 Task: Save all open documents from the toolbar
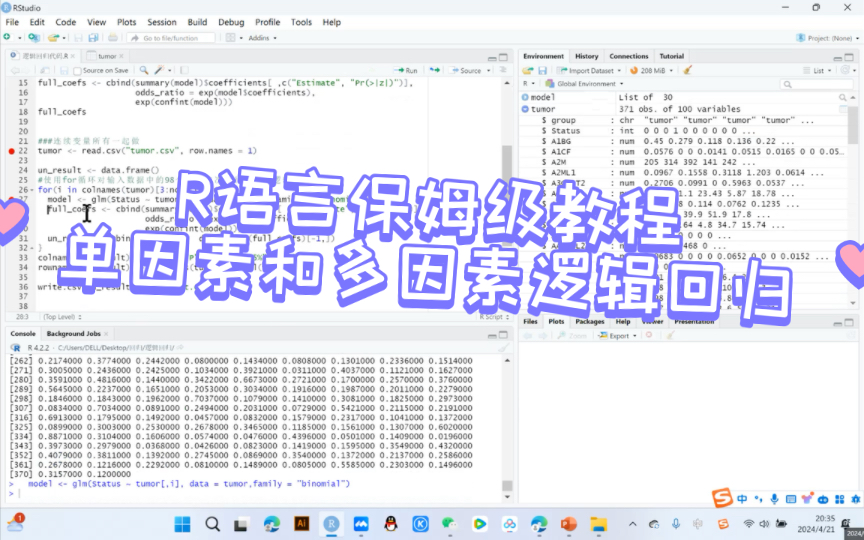click(93, 37)
